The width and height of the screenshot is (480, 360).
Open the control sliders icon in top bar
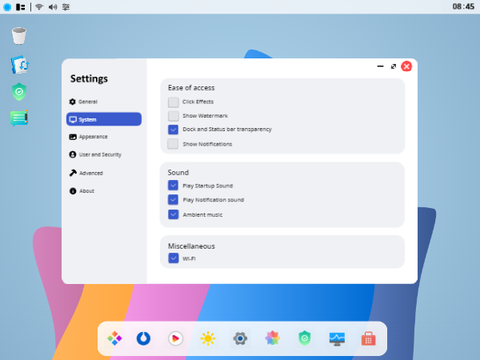(66, 7)
